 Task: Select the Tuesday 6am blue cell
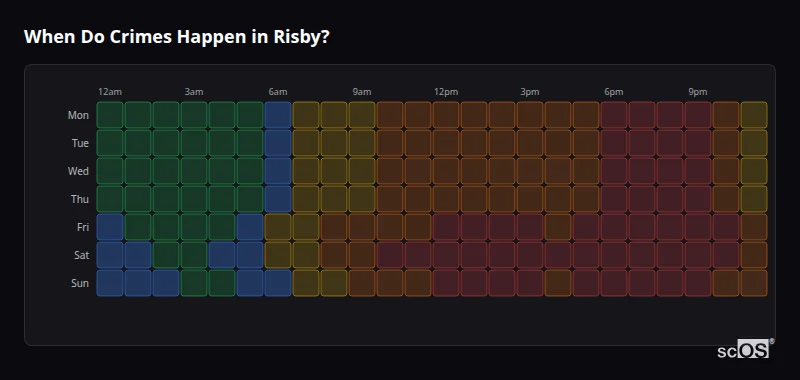[278, 143]
